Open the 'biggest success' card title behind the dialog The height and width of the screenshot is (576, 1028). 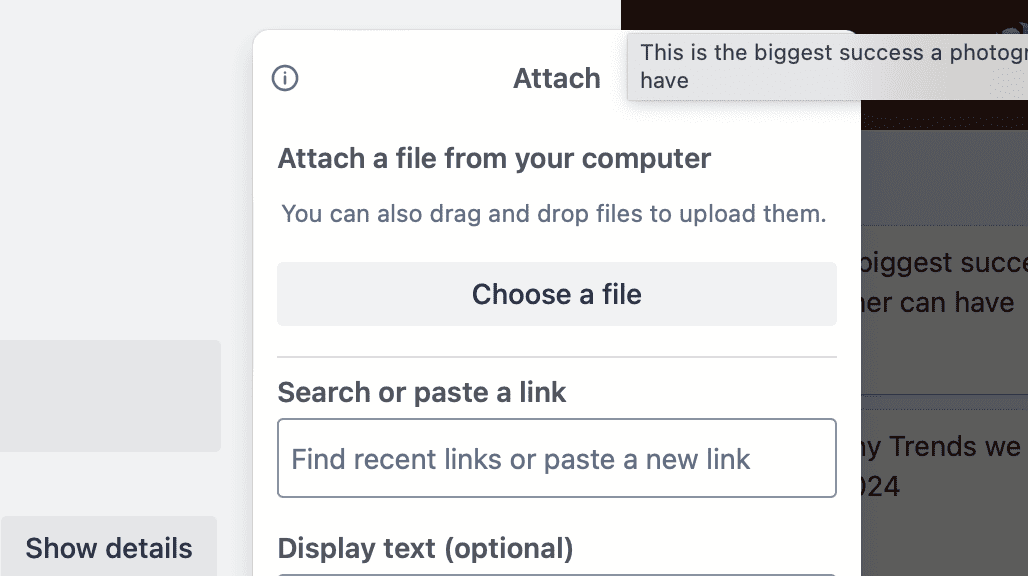point(942,263)
